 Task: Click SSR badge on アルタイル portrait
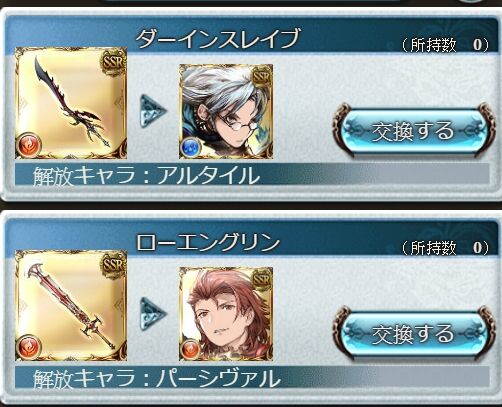point(262,77)
